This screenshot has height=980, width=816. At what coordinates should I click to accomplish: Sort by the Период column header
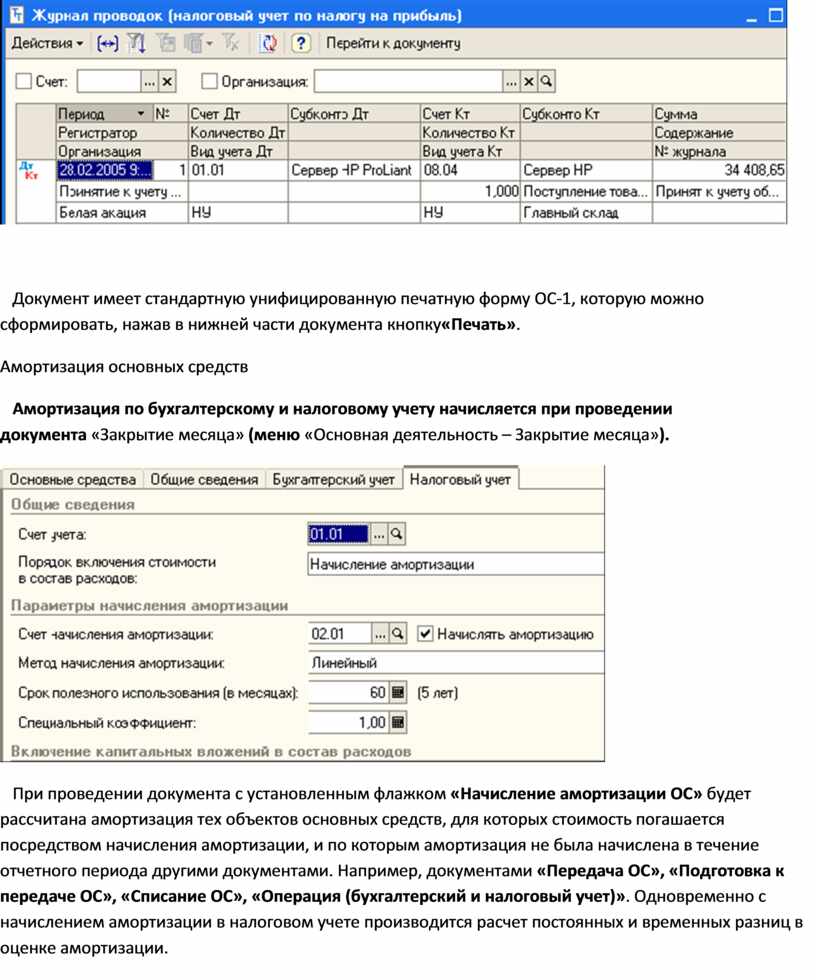point(104,114)
